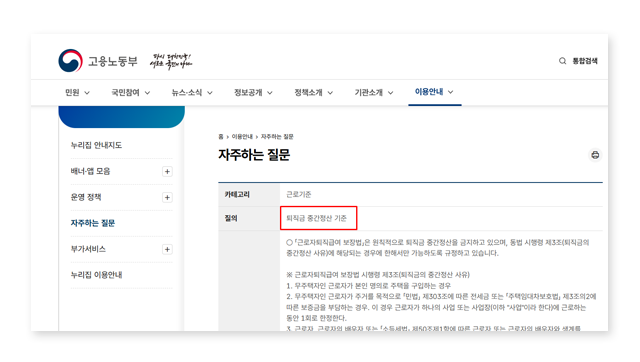Viewport: 640px width, 362px height.
Task: Open 통합검색 search link
Action: coord(584,61)
